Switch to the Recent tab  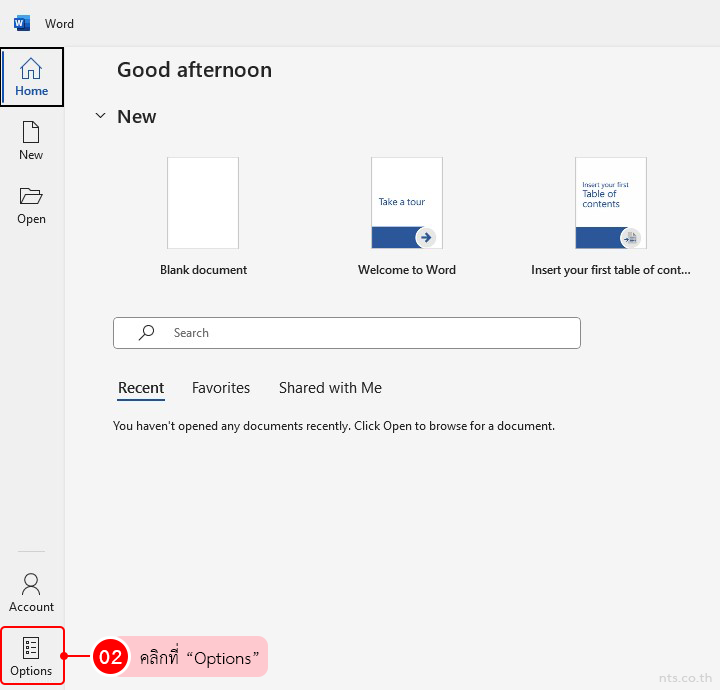[x=141, y=388]
